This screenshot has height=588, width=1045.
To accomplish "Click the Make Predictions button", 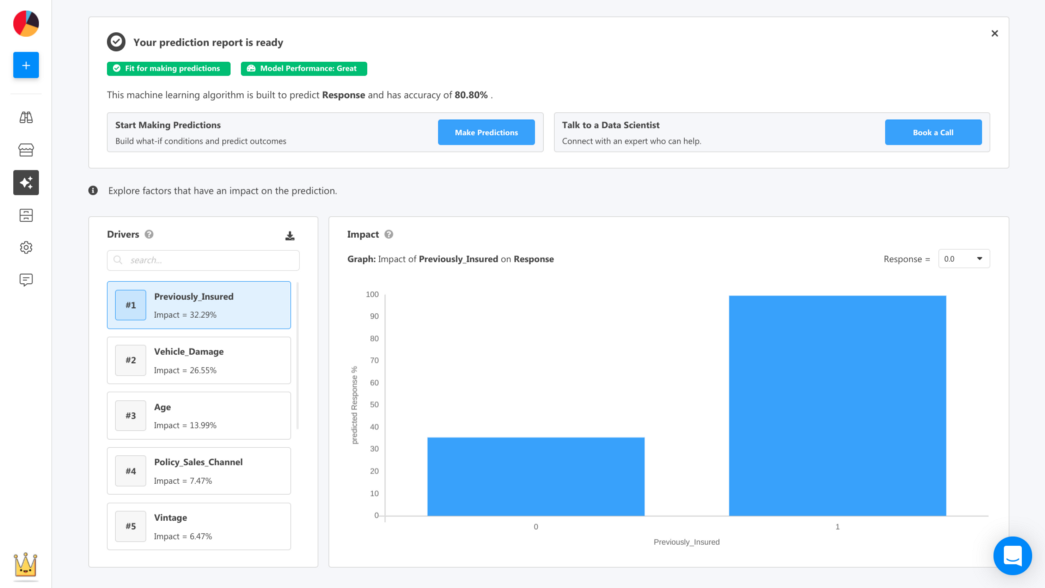I will (487, 132).
